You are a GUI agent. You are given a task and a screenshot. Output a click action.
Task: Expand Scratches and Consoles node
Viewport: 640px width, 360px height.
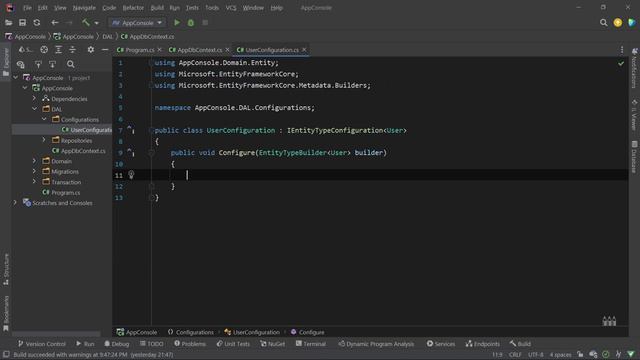16,202
